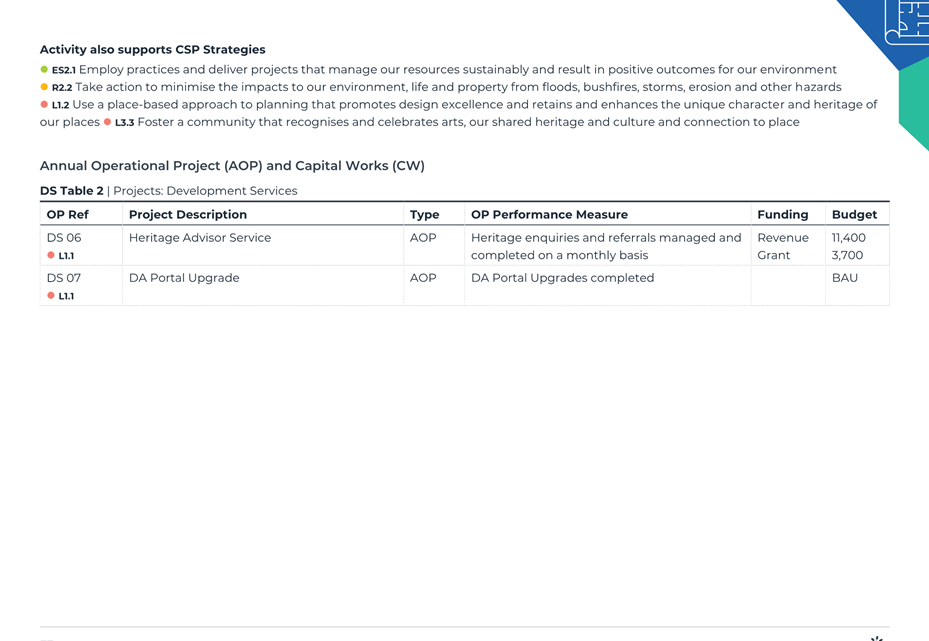Viewport: 929px width, 641px height.
Task: Click the red dot beside L3.3
Action: point(107,122)
